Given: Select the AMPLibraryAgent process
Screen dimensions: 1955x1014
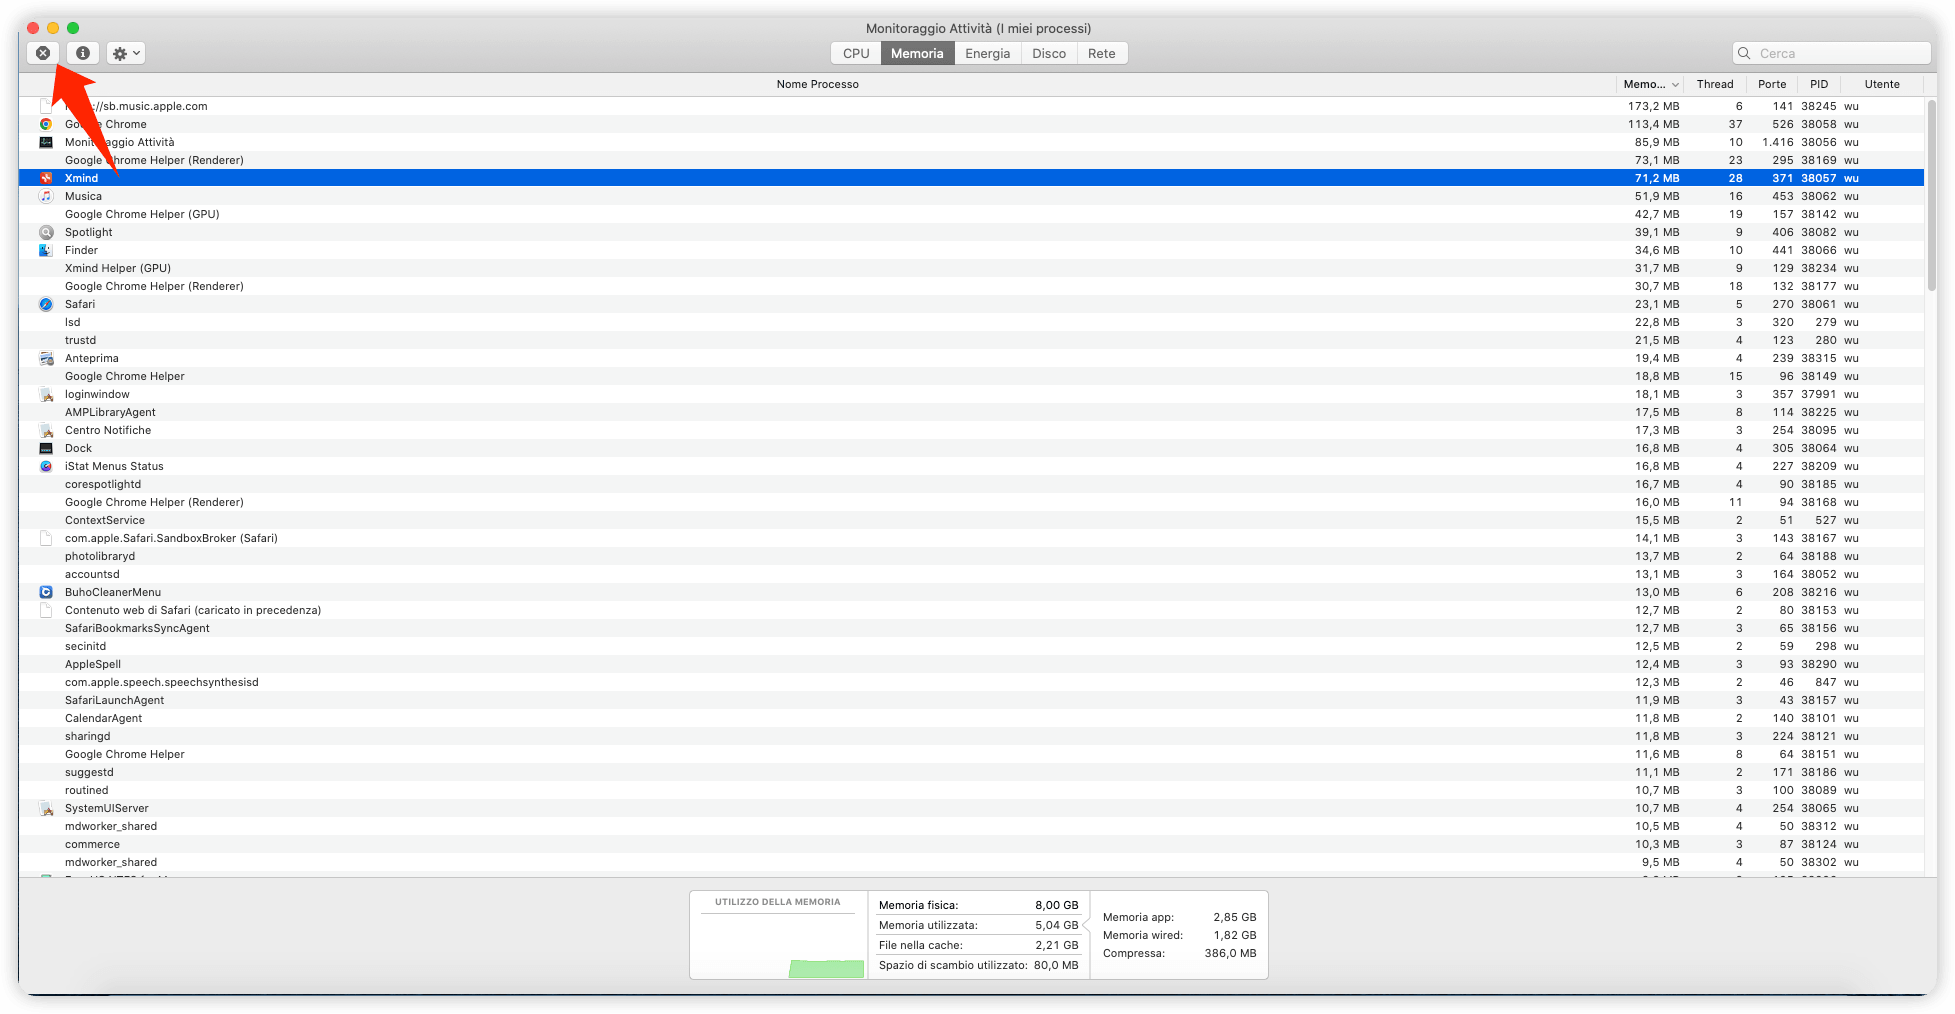Looking at the screenshot, I should 971,412.
